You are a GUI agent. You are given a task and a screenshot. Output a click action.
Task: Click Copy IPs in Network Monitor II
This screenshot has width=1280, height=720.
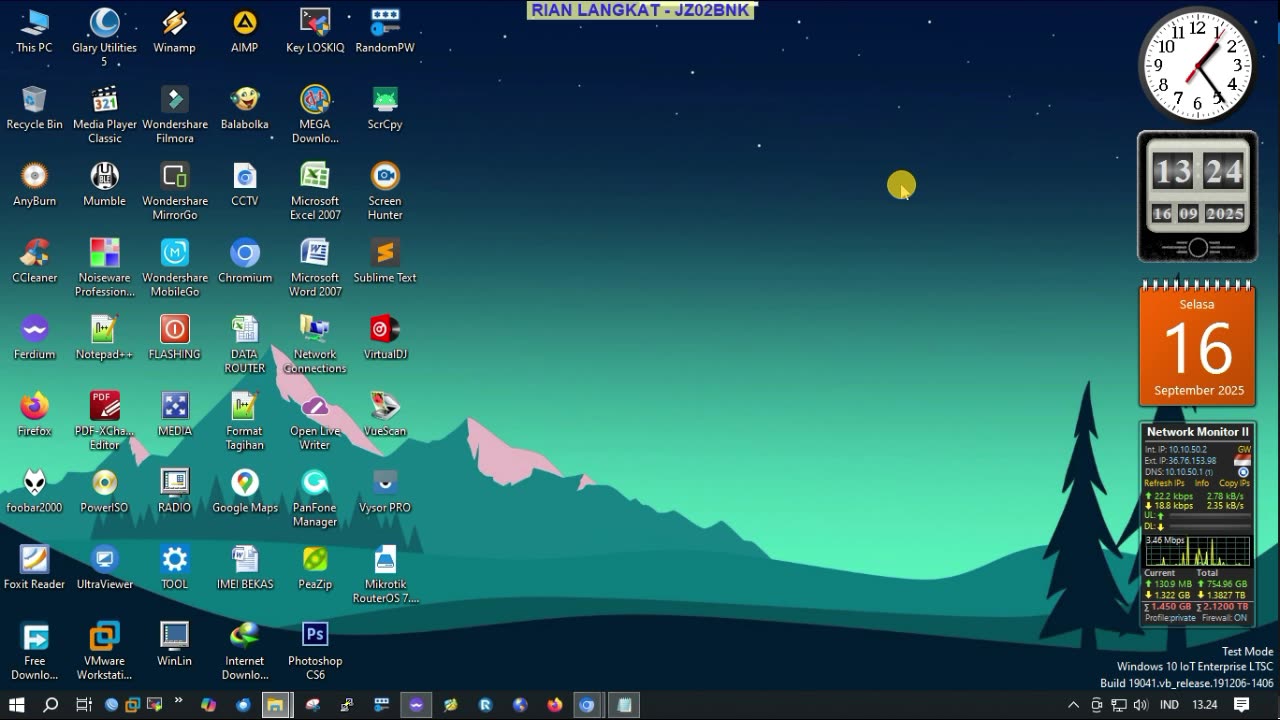(x=1235, y=483)
